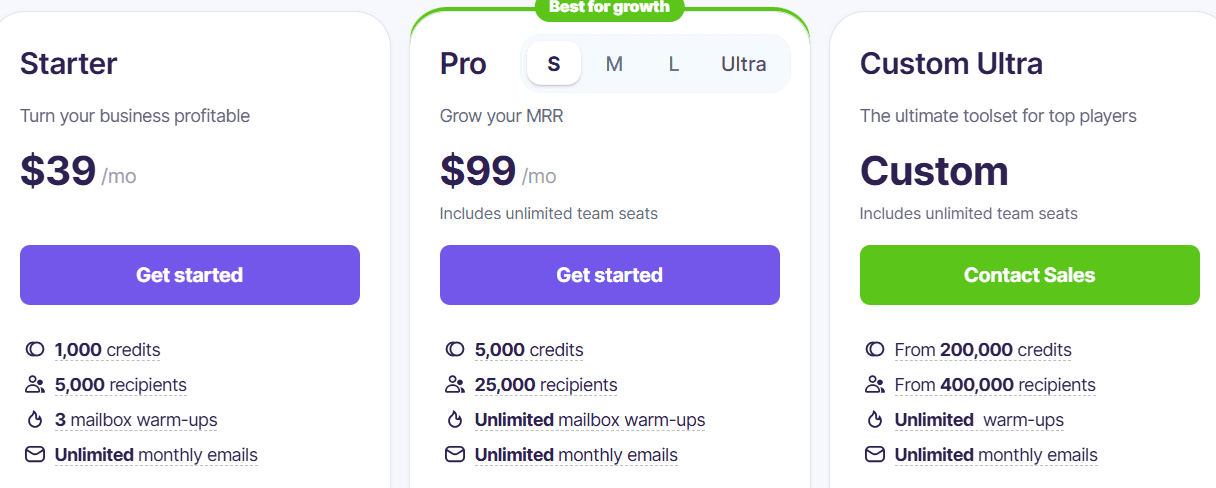Switch Pro plan to M size
Image resolution: width=1216 pixels, height=488 pixels.
[614, 64]
